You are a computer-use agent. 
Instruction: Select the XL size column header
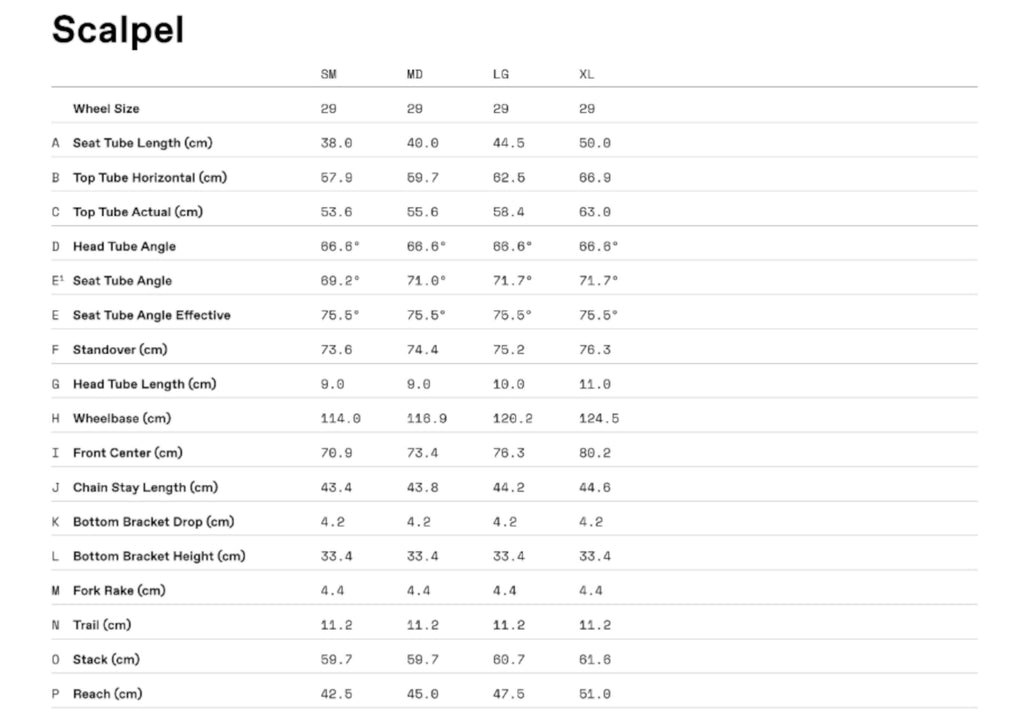(x=587, y=75)
